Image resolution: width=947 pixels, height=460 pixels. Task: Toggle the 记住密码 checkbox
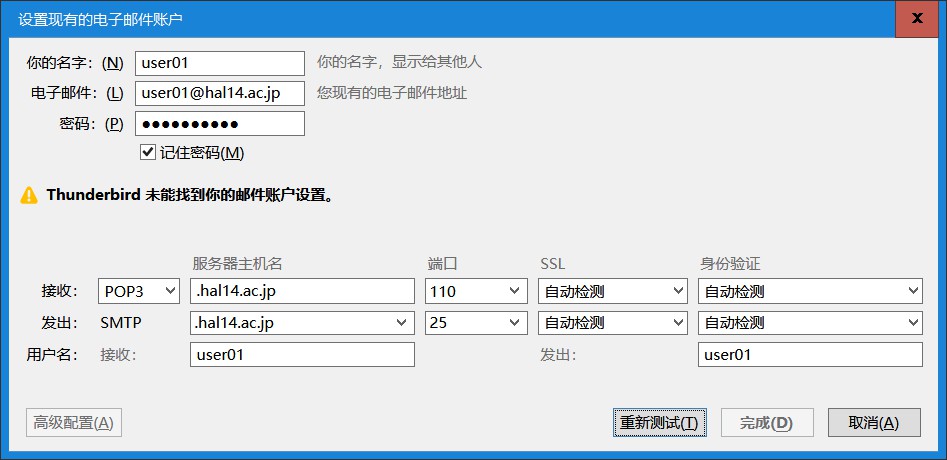(x=147, y=153)
